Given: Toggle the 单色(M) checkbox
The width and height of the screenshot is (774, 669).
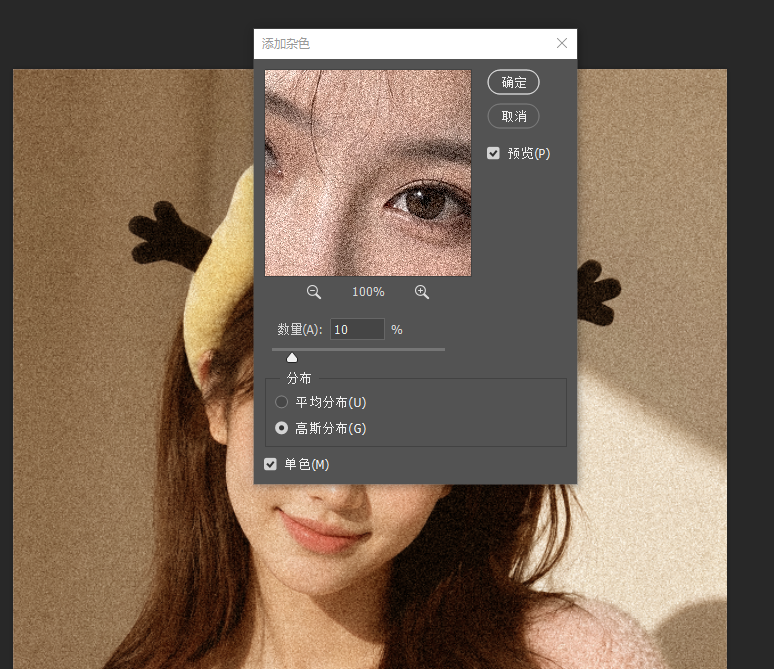Looking at the screenshot, I should coord(270,464).
